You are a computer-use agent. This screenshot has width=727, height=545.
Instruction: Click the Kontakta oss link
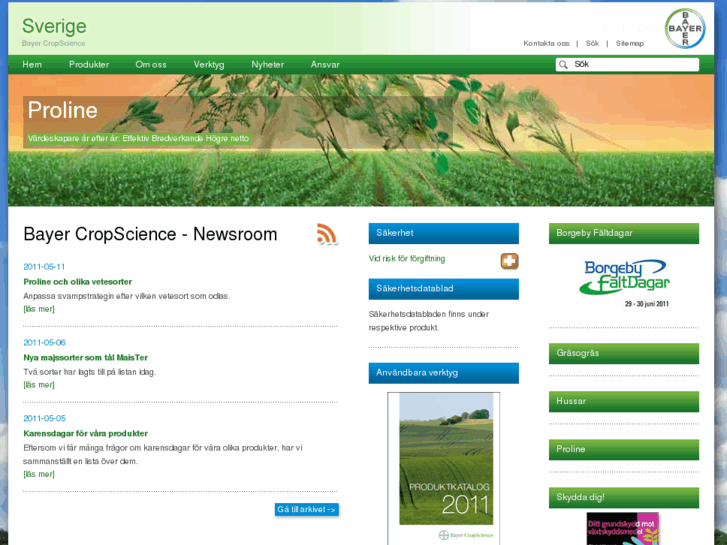point(546,43)
